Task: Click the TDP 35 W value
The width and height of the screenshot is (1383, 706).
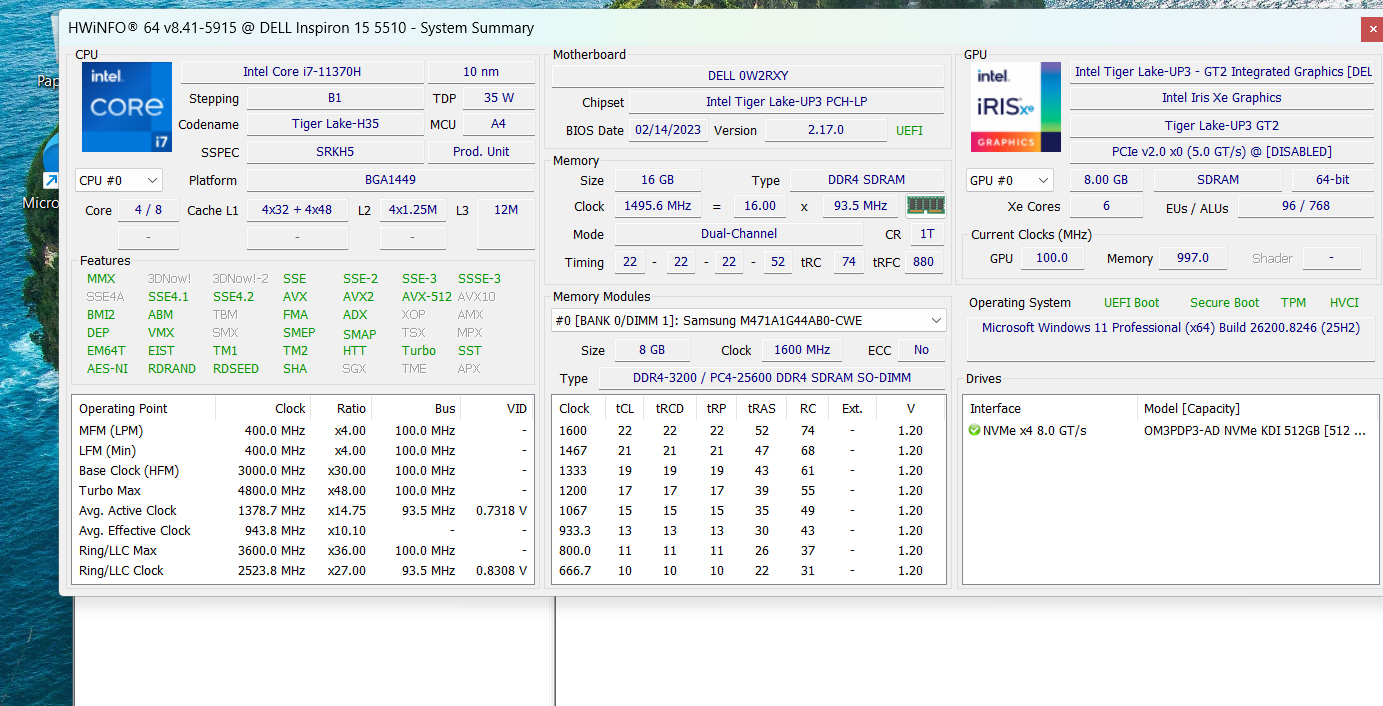Action: point(498,98)
